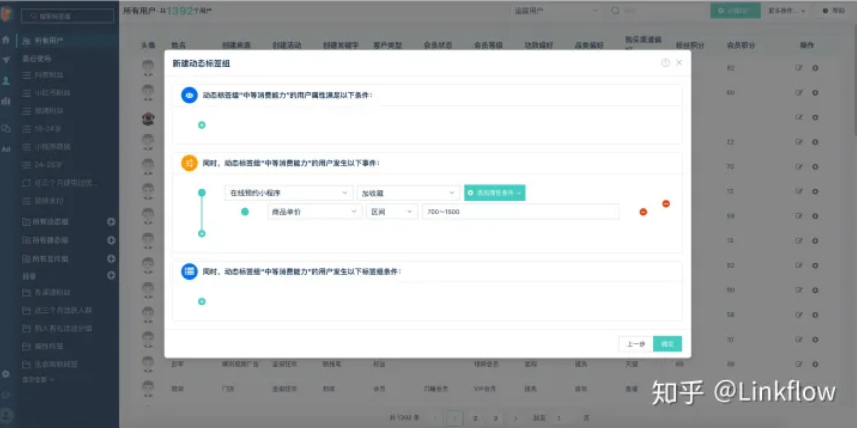Add a user attribute condition with plus circle
Viewport: 857px width, 429px height.
[202, 125]
